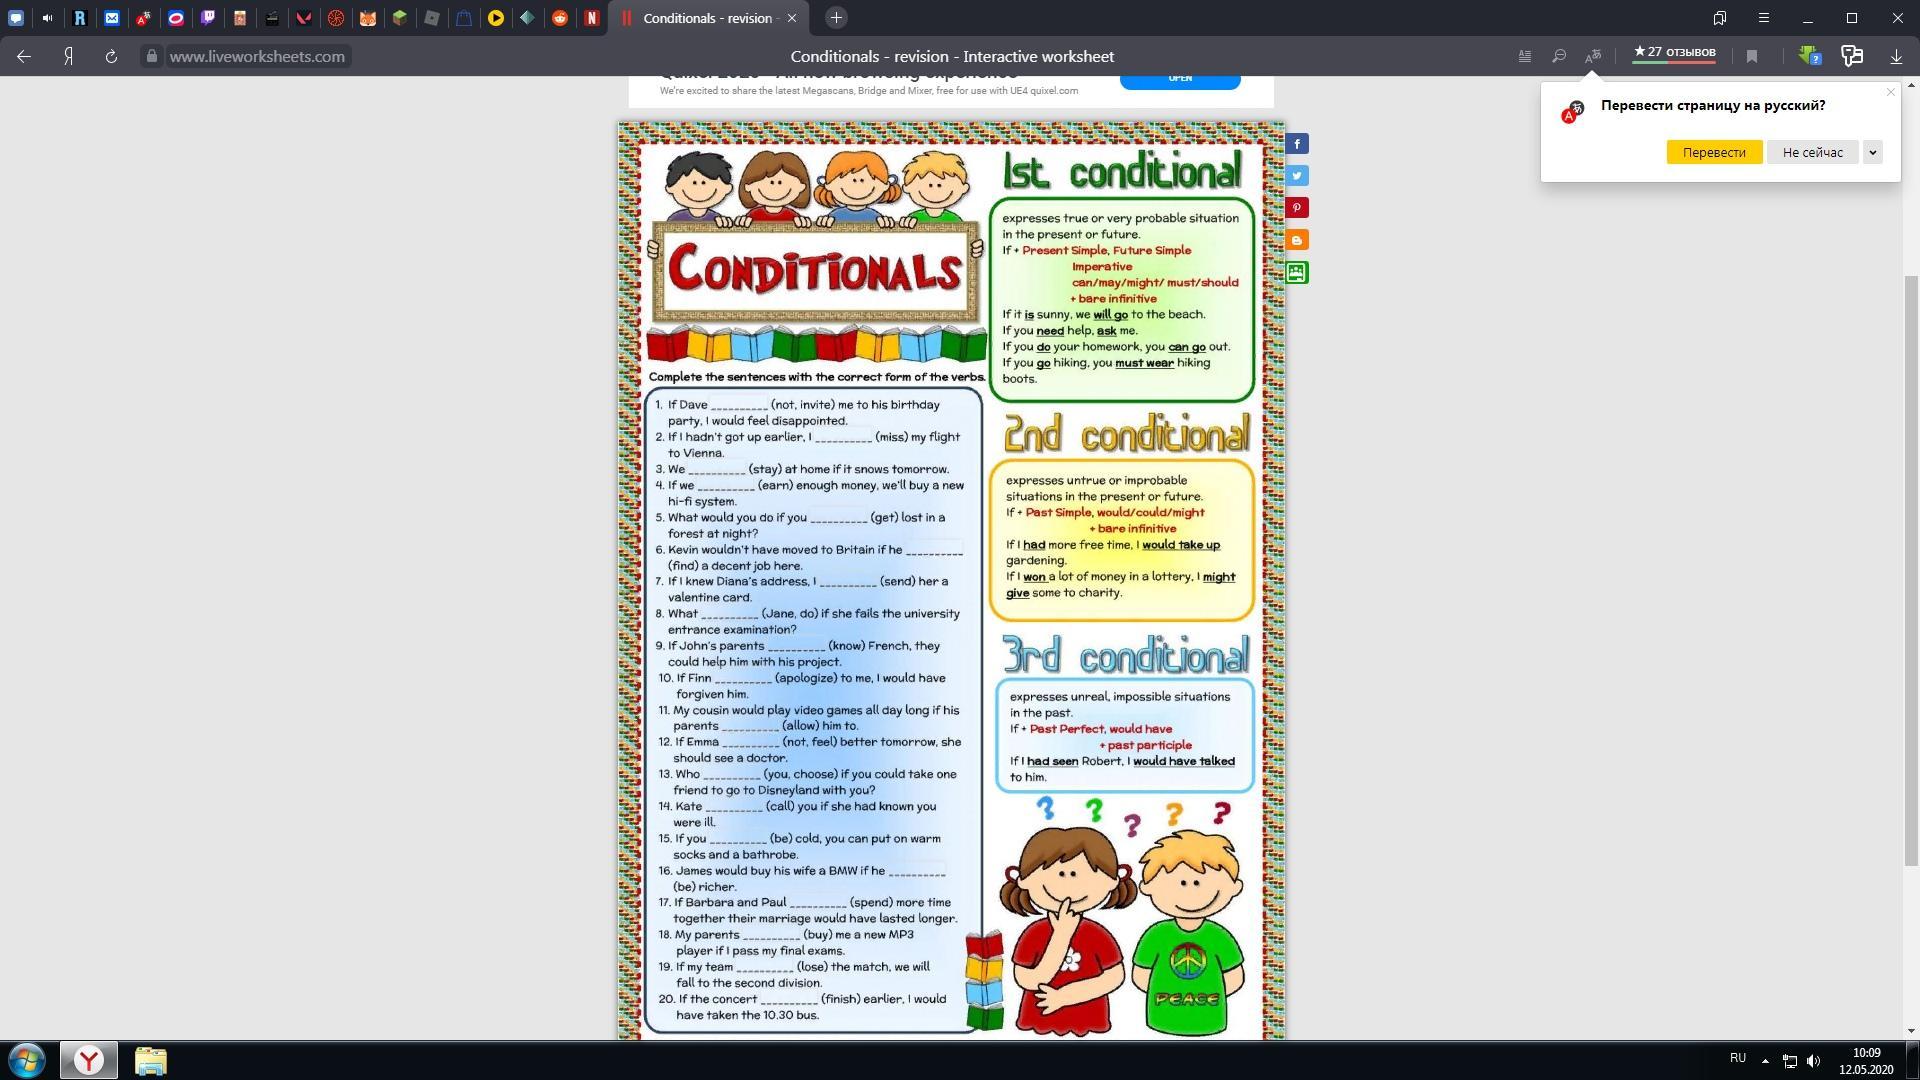The height and width of the screenshot is (1080, 1920).
Task: Open File Explorer from the taskbar
Action: pos(150,1060)
